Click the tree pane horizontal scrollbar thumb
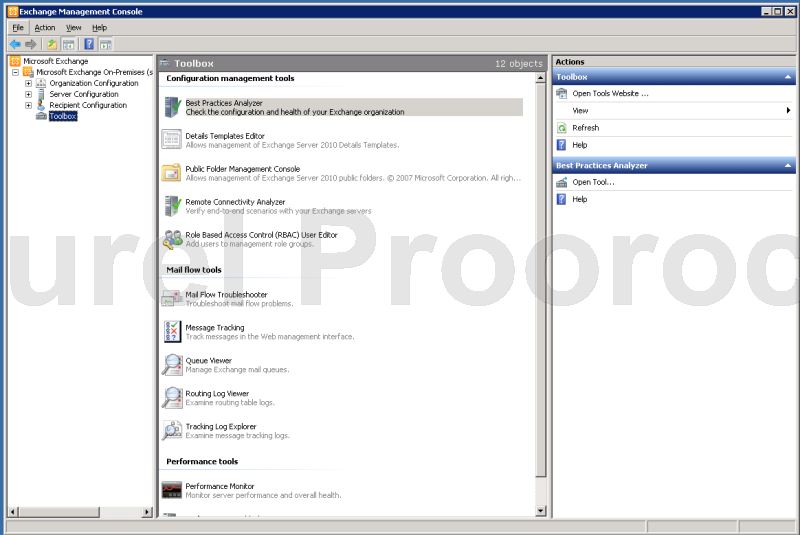 click(x=59, y=512)
